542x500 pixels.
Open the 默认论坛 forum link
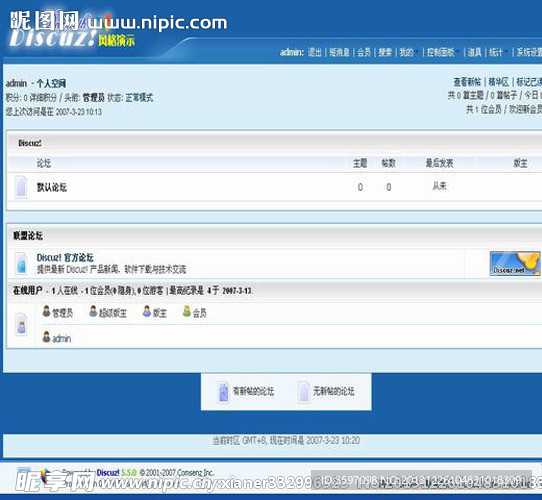click(52, 187)
